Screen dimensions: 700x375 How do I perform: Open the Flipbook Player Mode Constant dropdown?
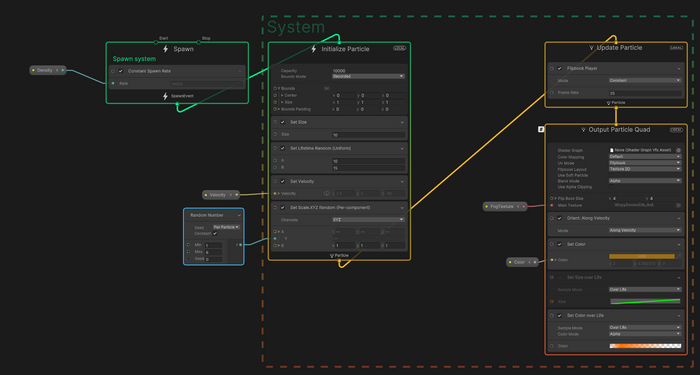[645, 80]
